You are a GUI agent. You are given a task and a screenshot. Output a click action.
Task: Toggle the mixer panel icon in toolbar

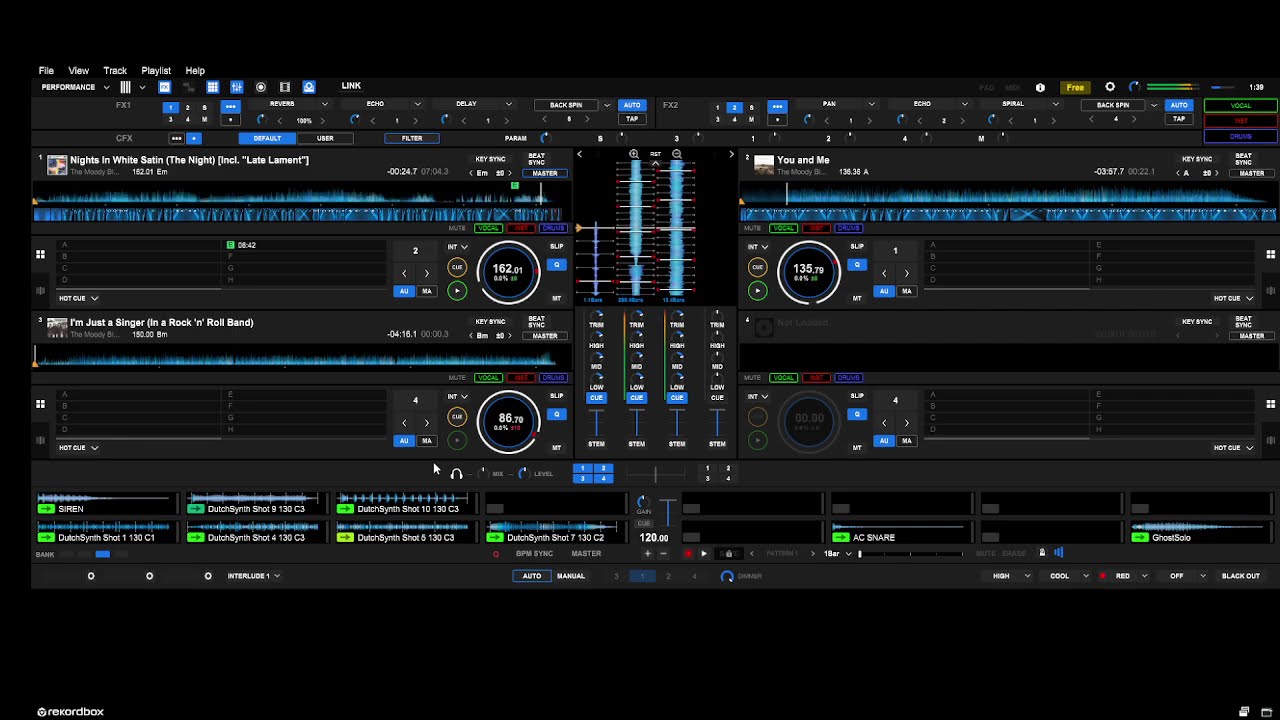tap(237, 87)
